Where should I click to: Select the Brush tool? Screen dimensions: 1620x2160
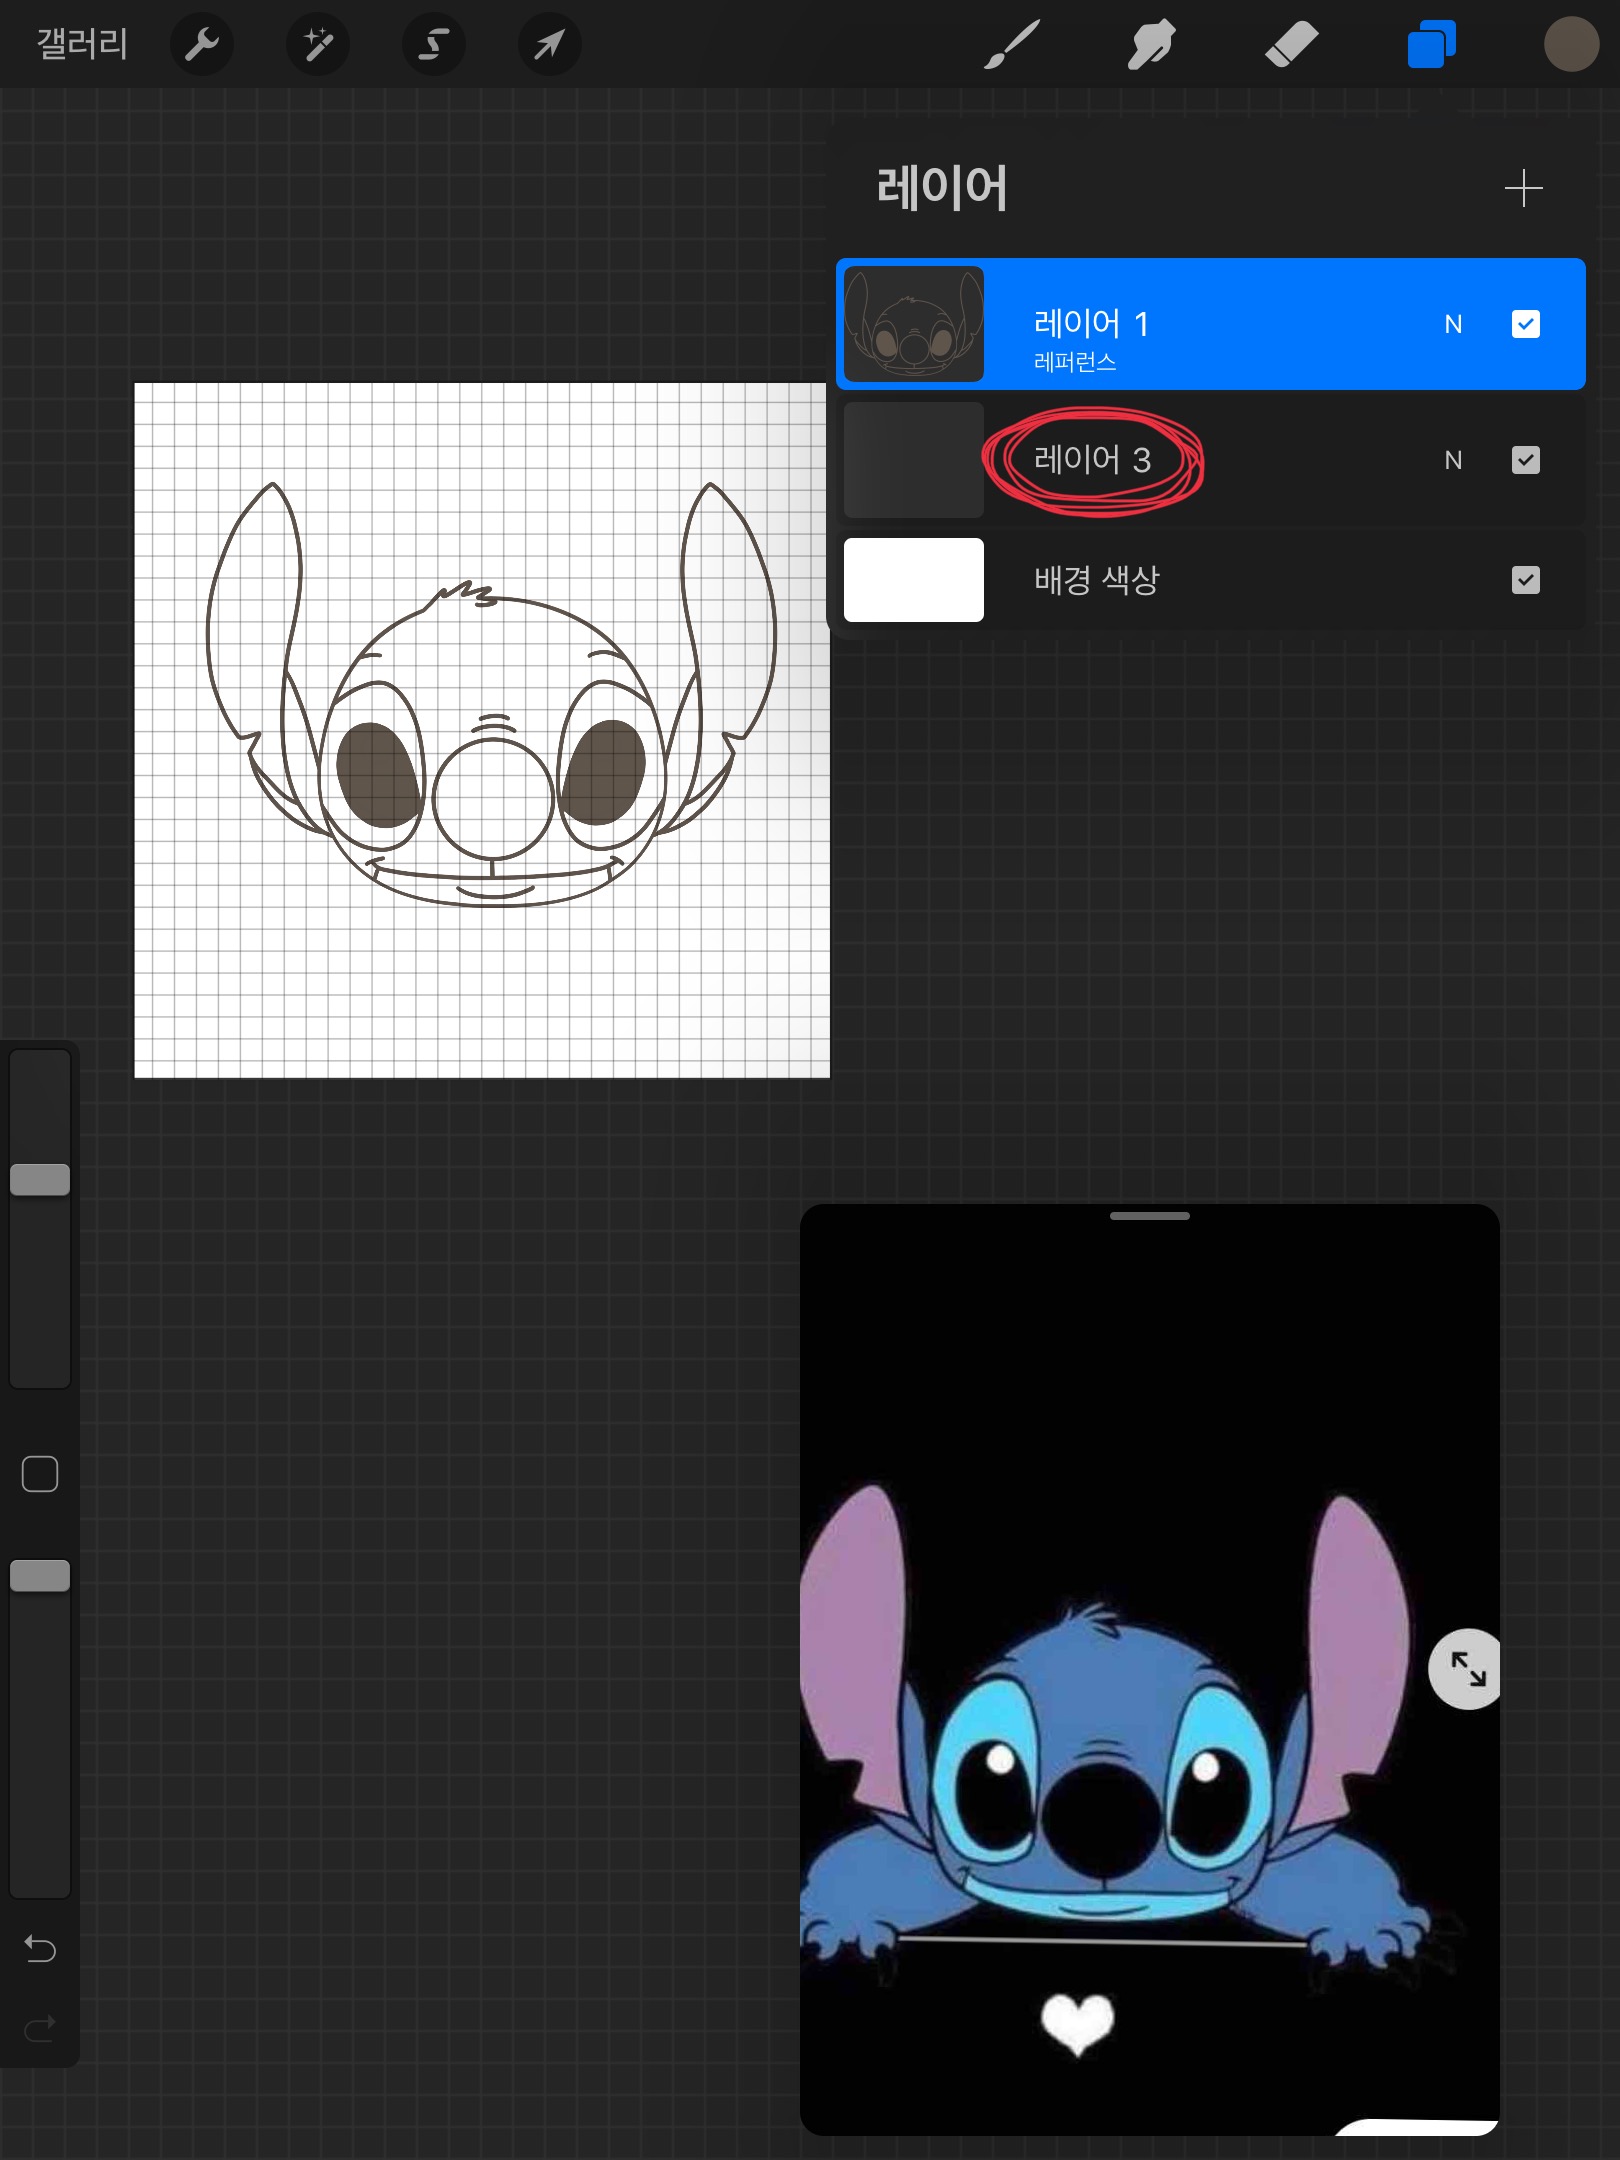point(1011,44)
